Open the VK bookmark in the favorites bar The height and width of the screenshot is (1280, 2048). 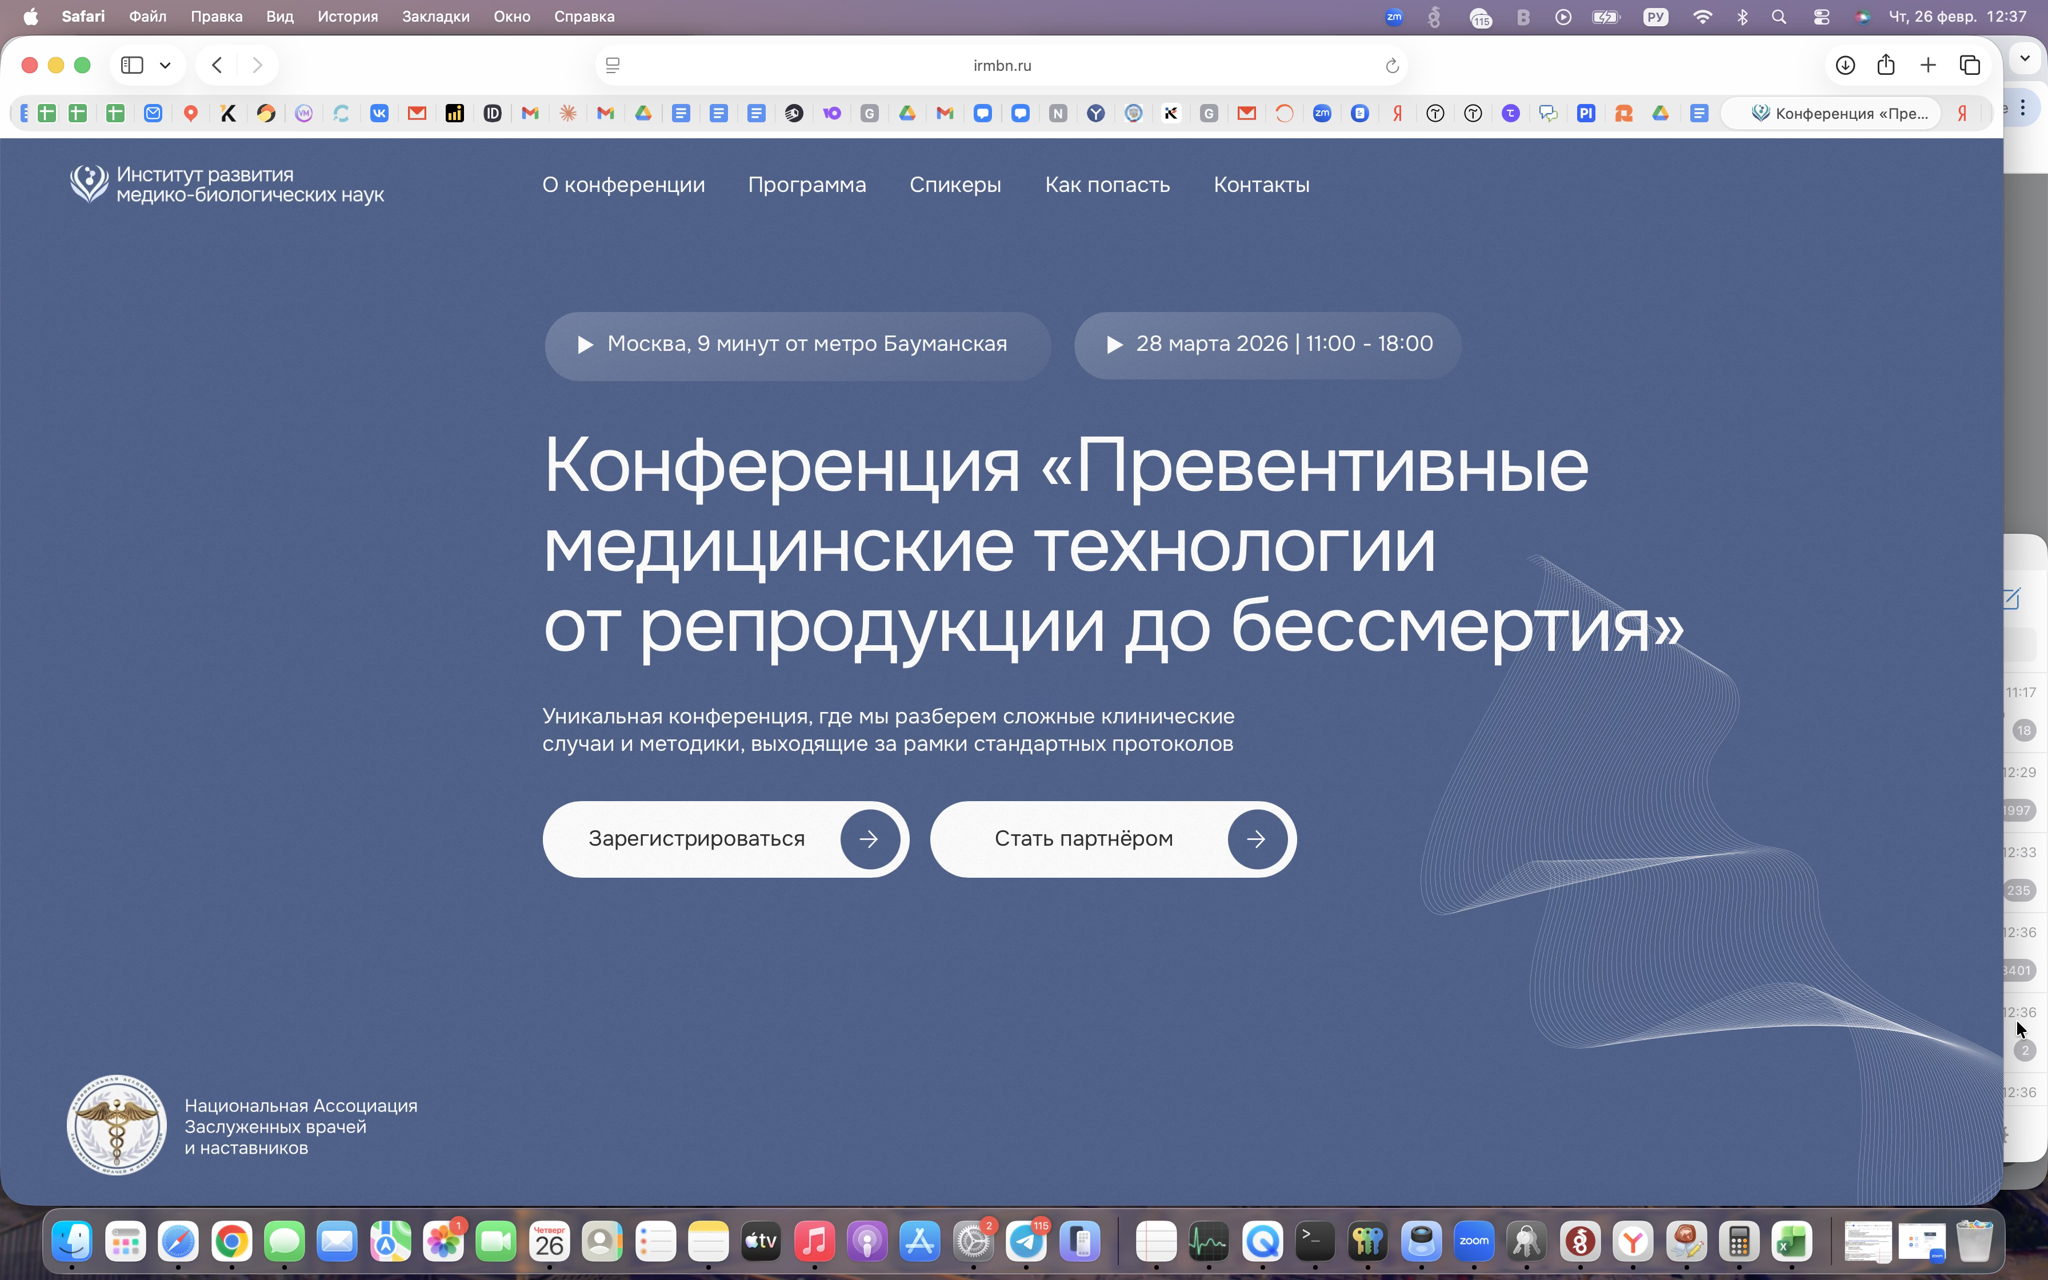380,113
